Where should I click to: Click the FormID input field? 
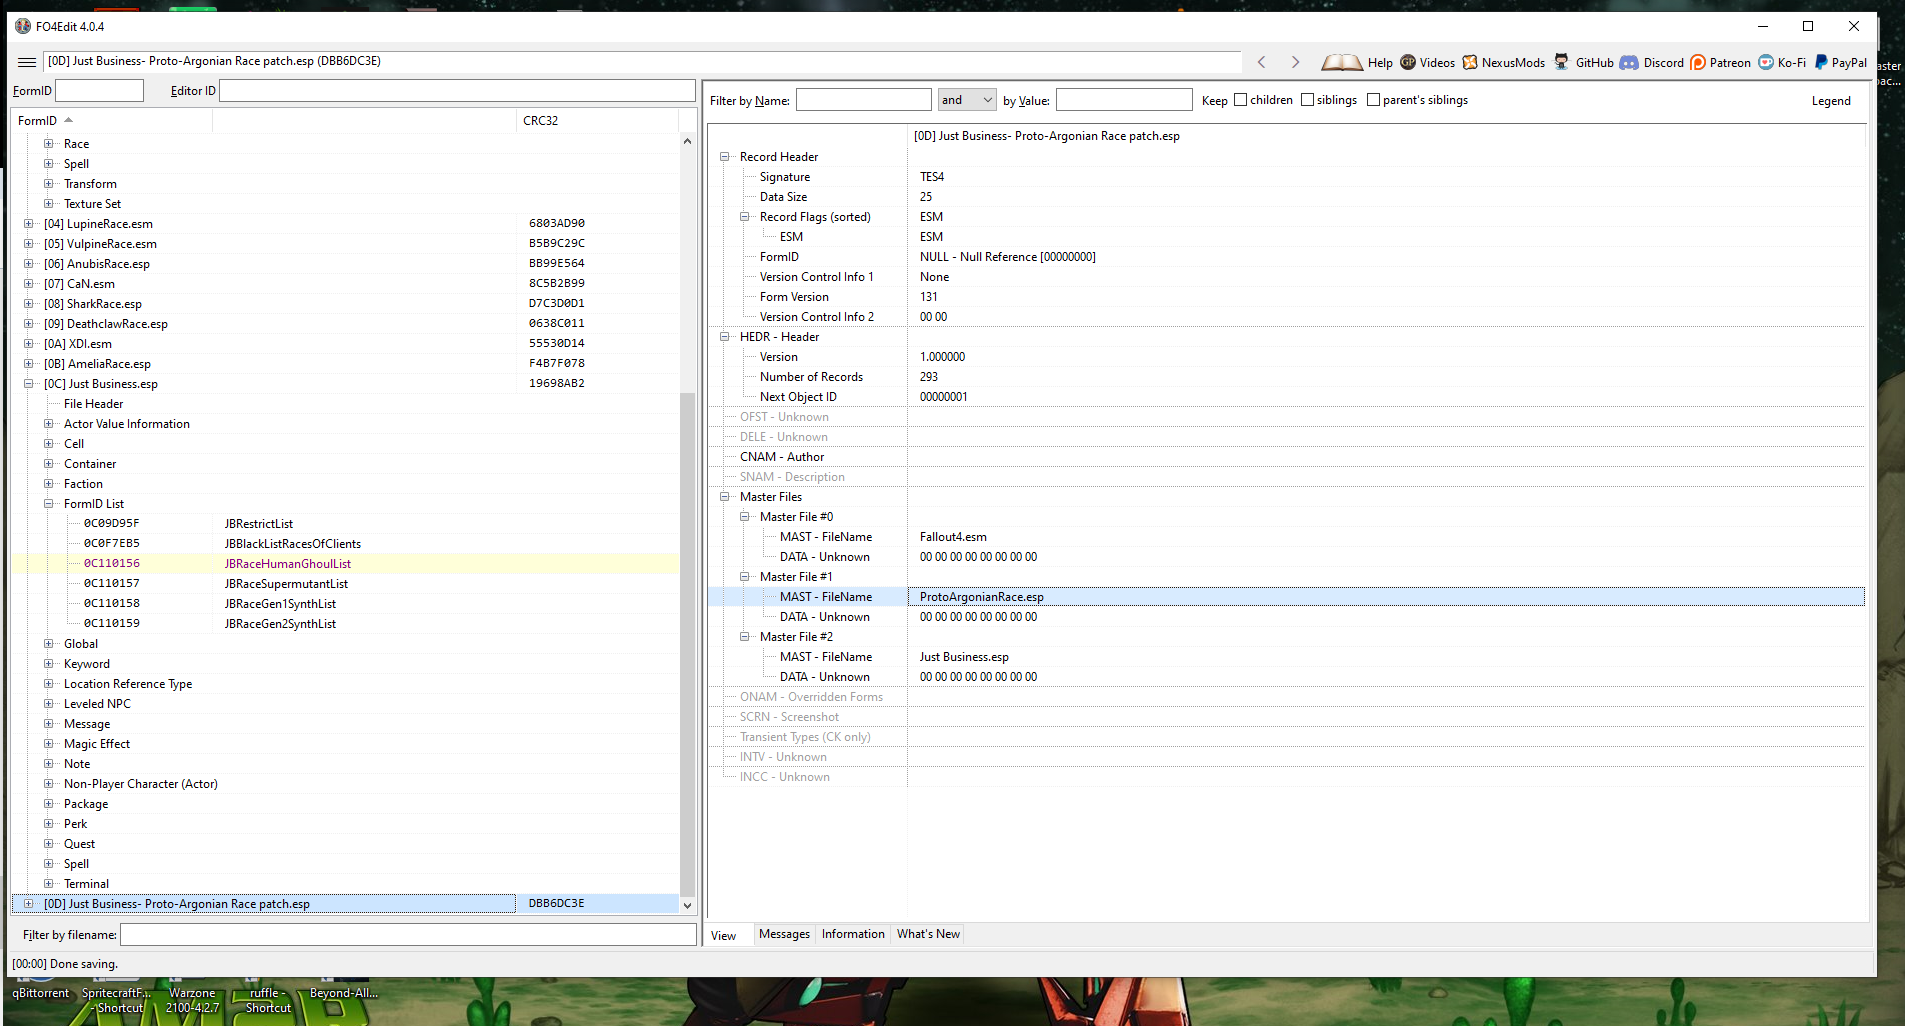pos(99,91)
